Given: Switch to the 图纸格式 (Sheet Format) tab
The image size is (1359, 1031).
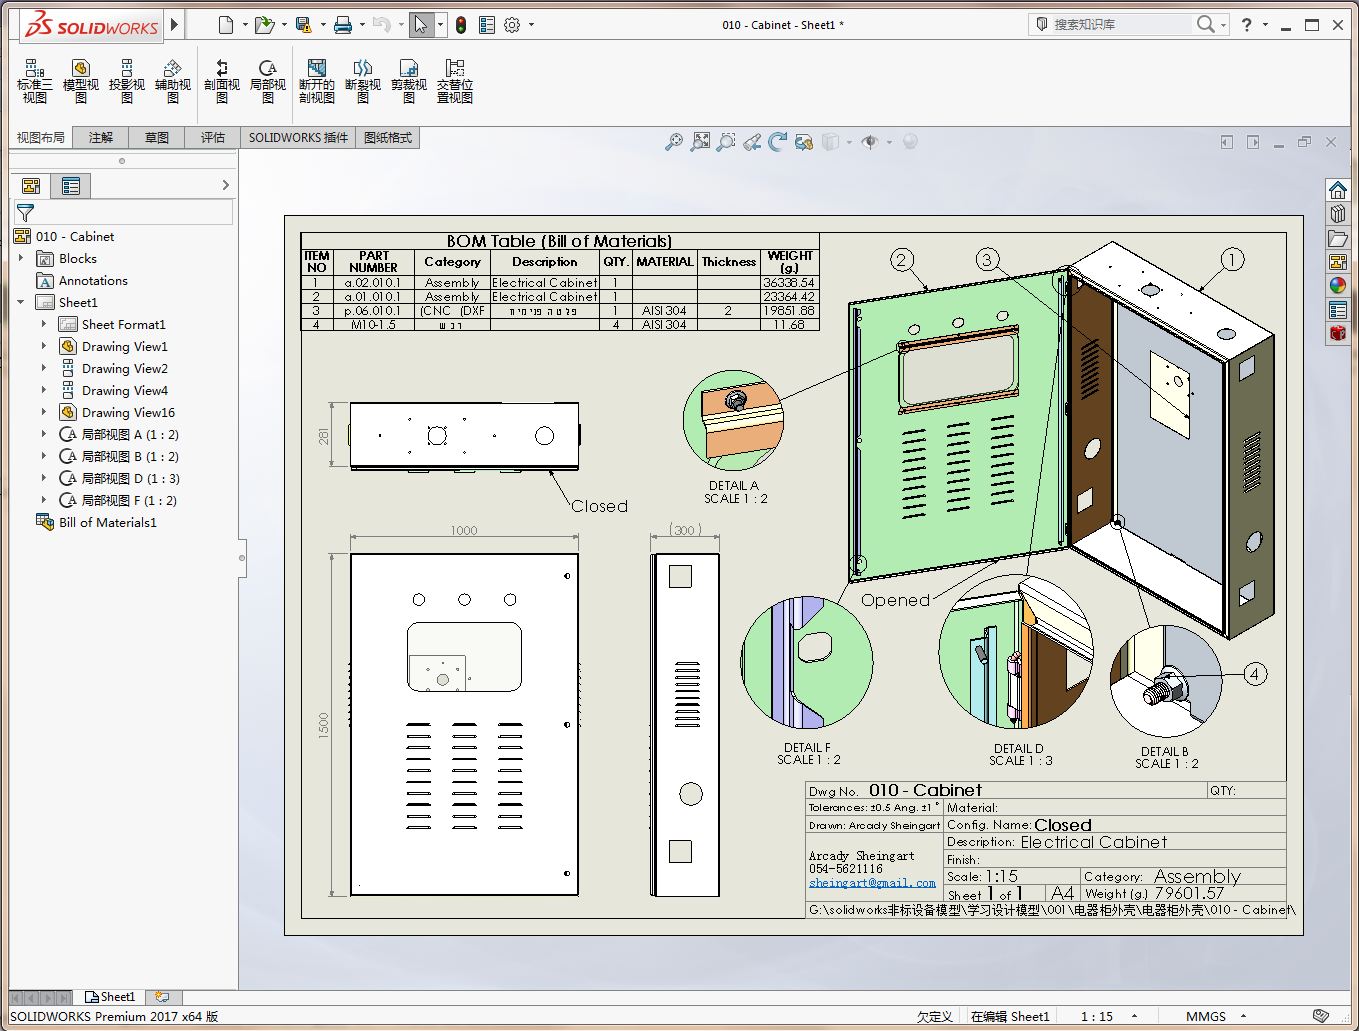Looking at the screenshot, I should (x=387, y=137).
